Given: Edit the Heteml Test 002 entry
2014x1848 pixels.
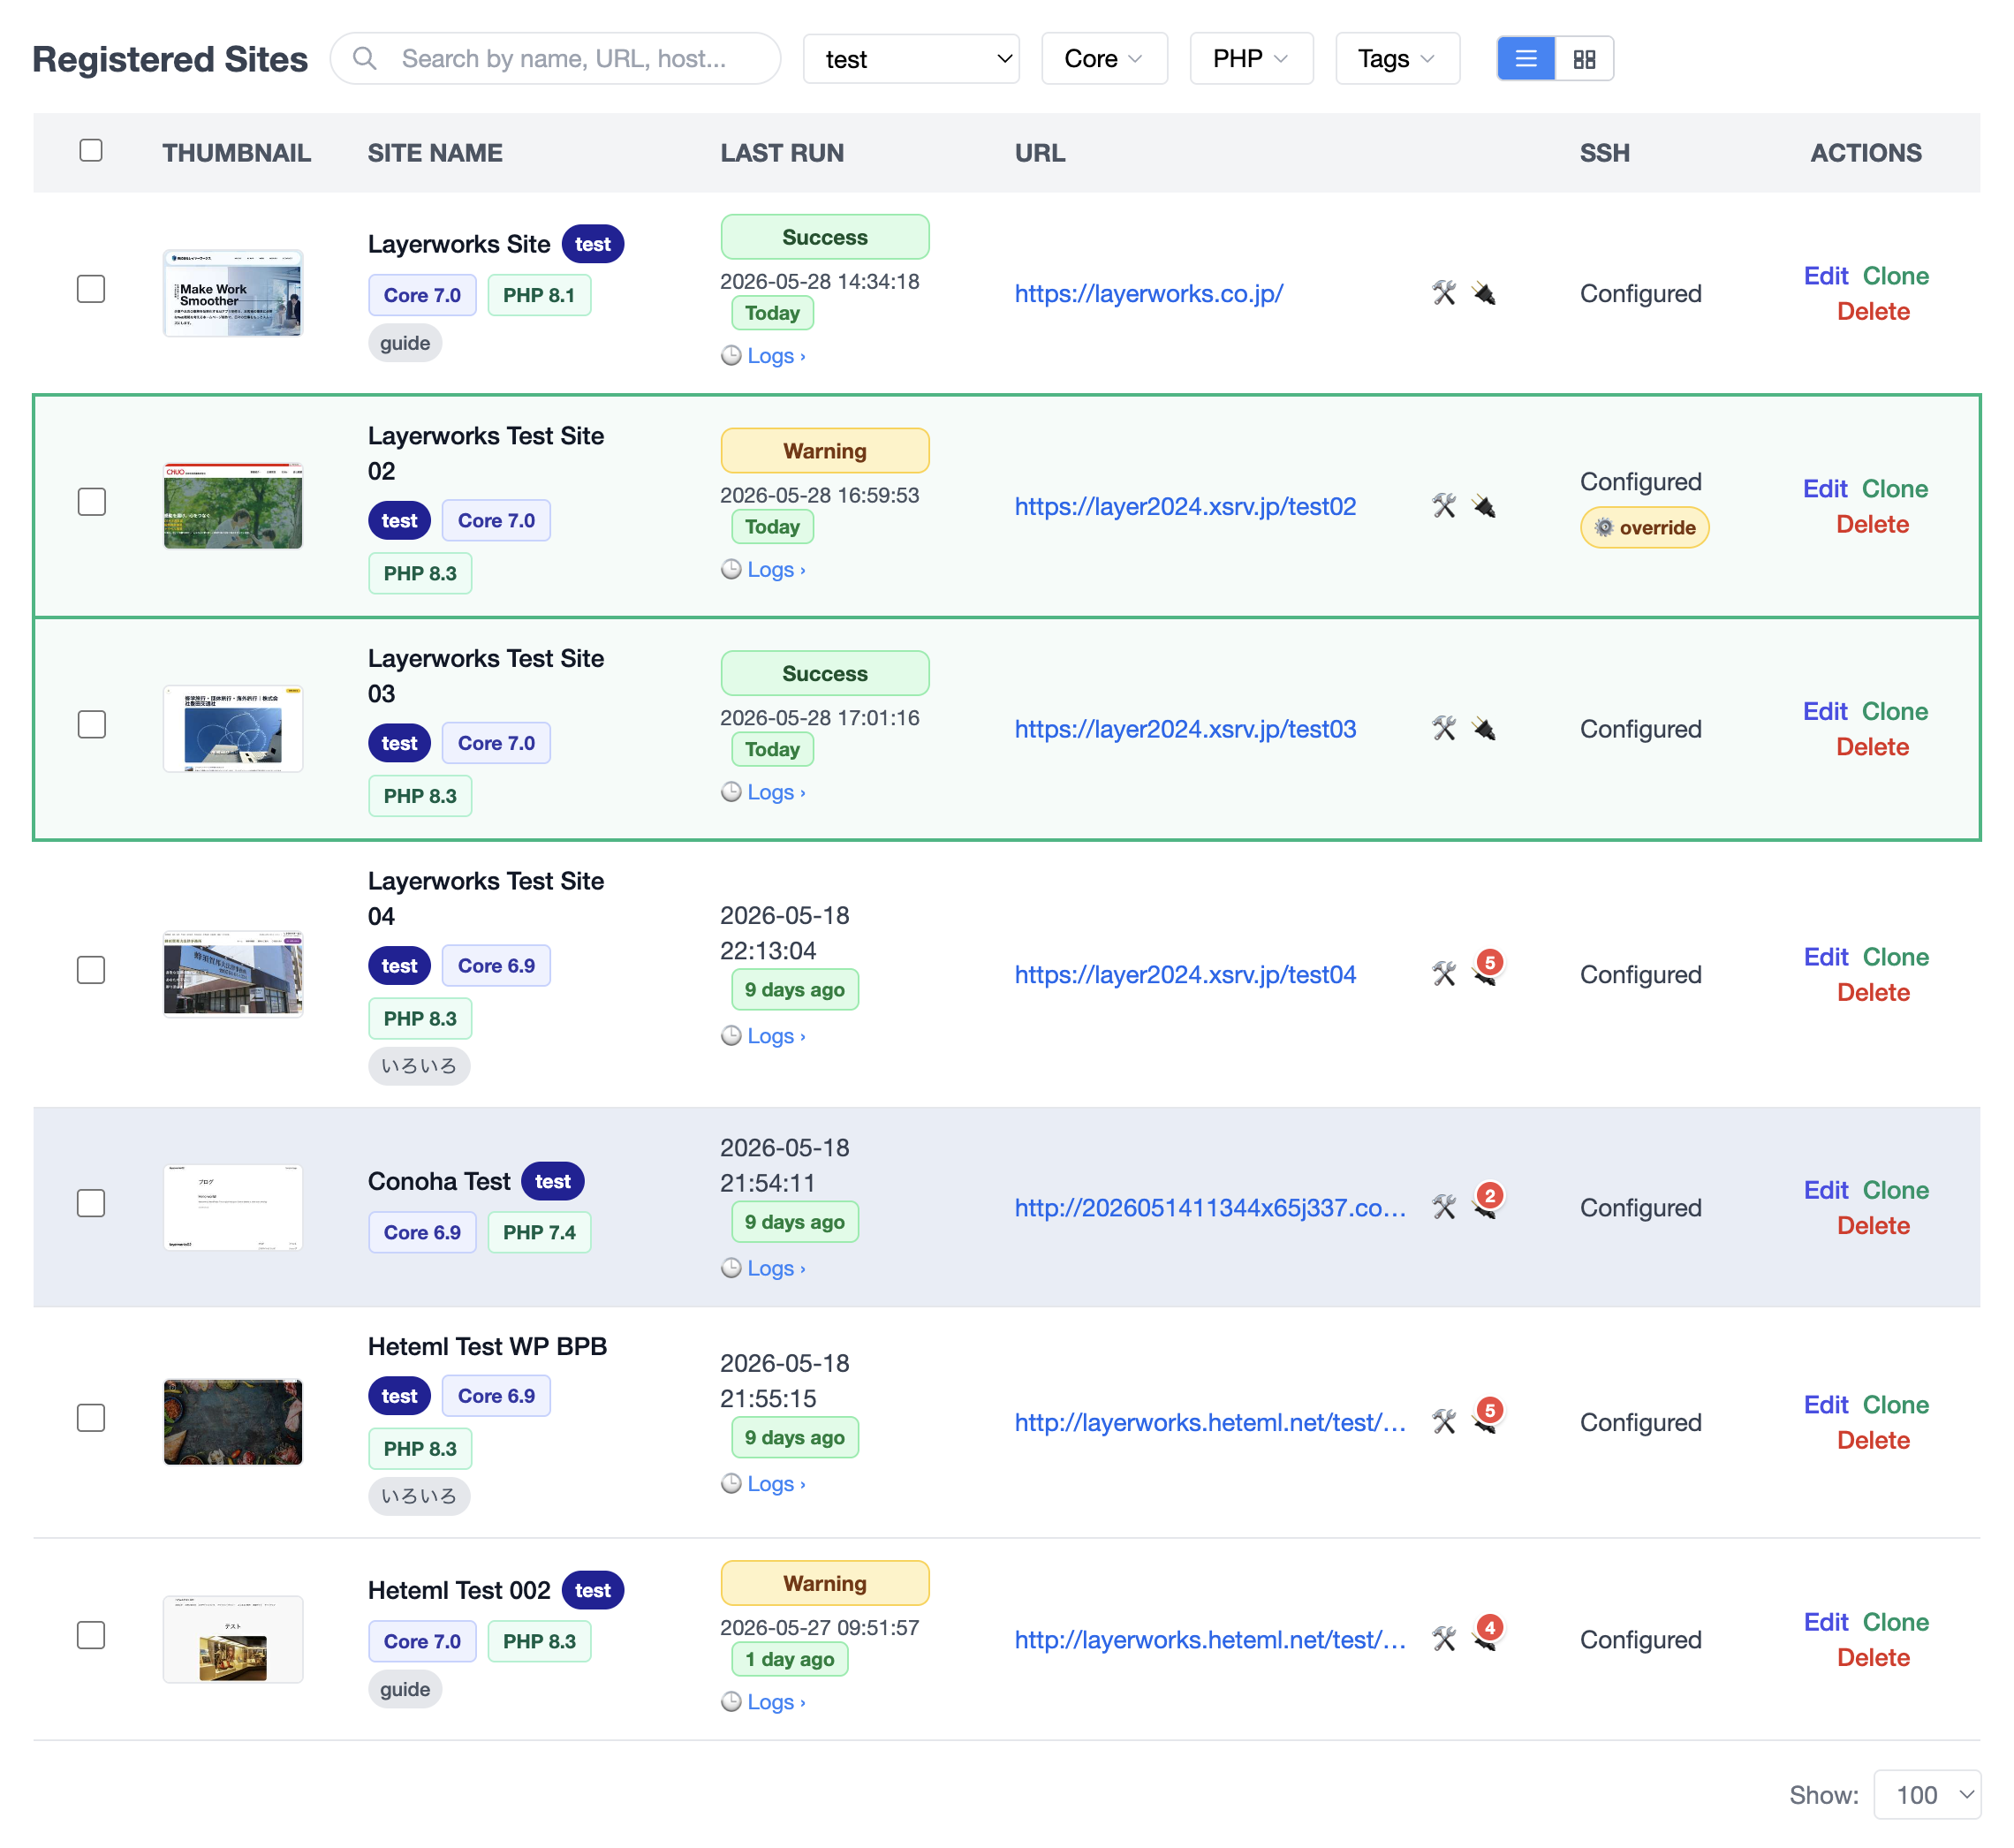Looking at the screenshot, I should point(1825,1622).
